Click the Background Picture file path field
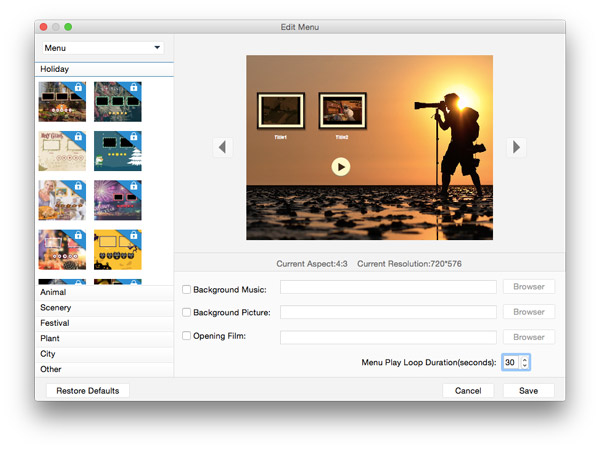The width and height of the screenshot is (600, 450). [388, 312]
